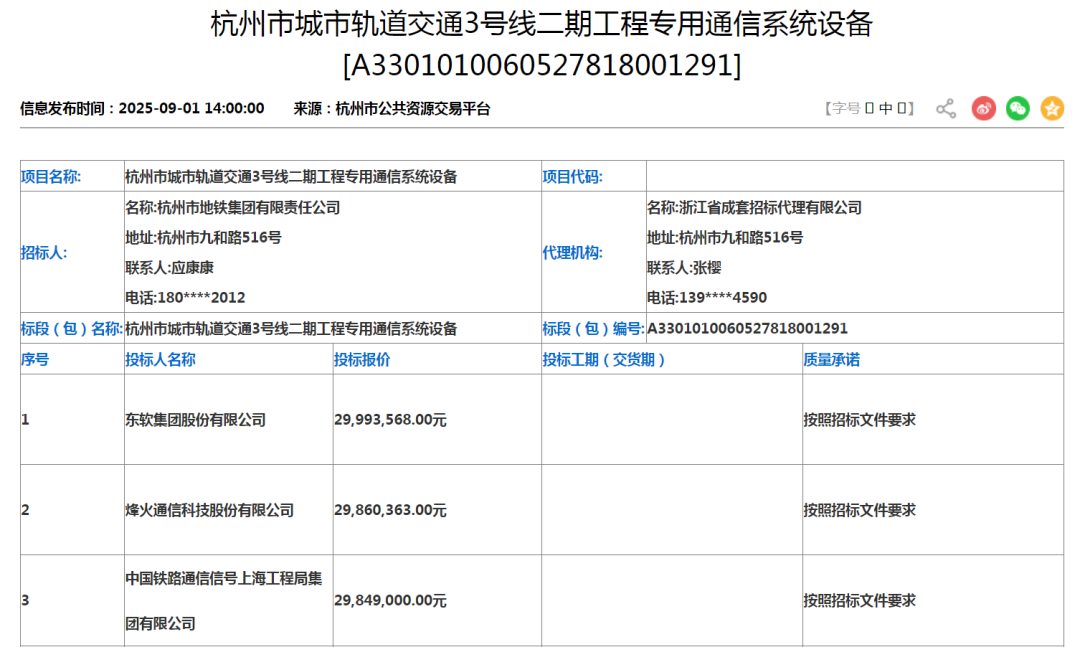Viewport: 1080px width, 647px height.
Task: Set font size to 中 (medium)
Action: tap(886, 108)
